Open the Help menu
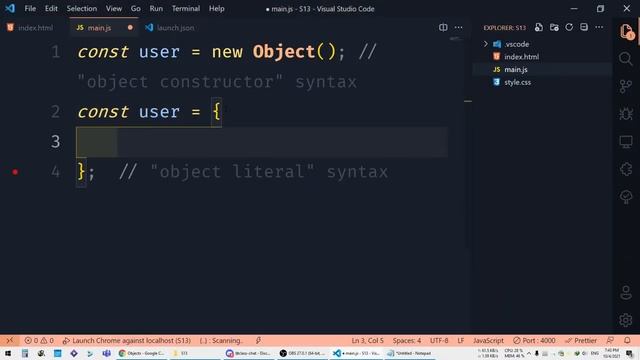This screenshot has height=360, width=640. coord(216,8)
